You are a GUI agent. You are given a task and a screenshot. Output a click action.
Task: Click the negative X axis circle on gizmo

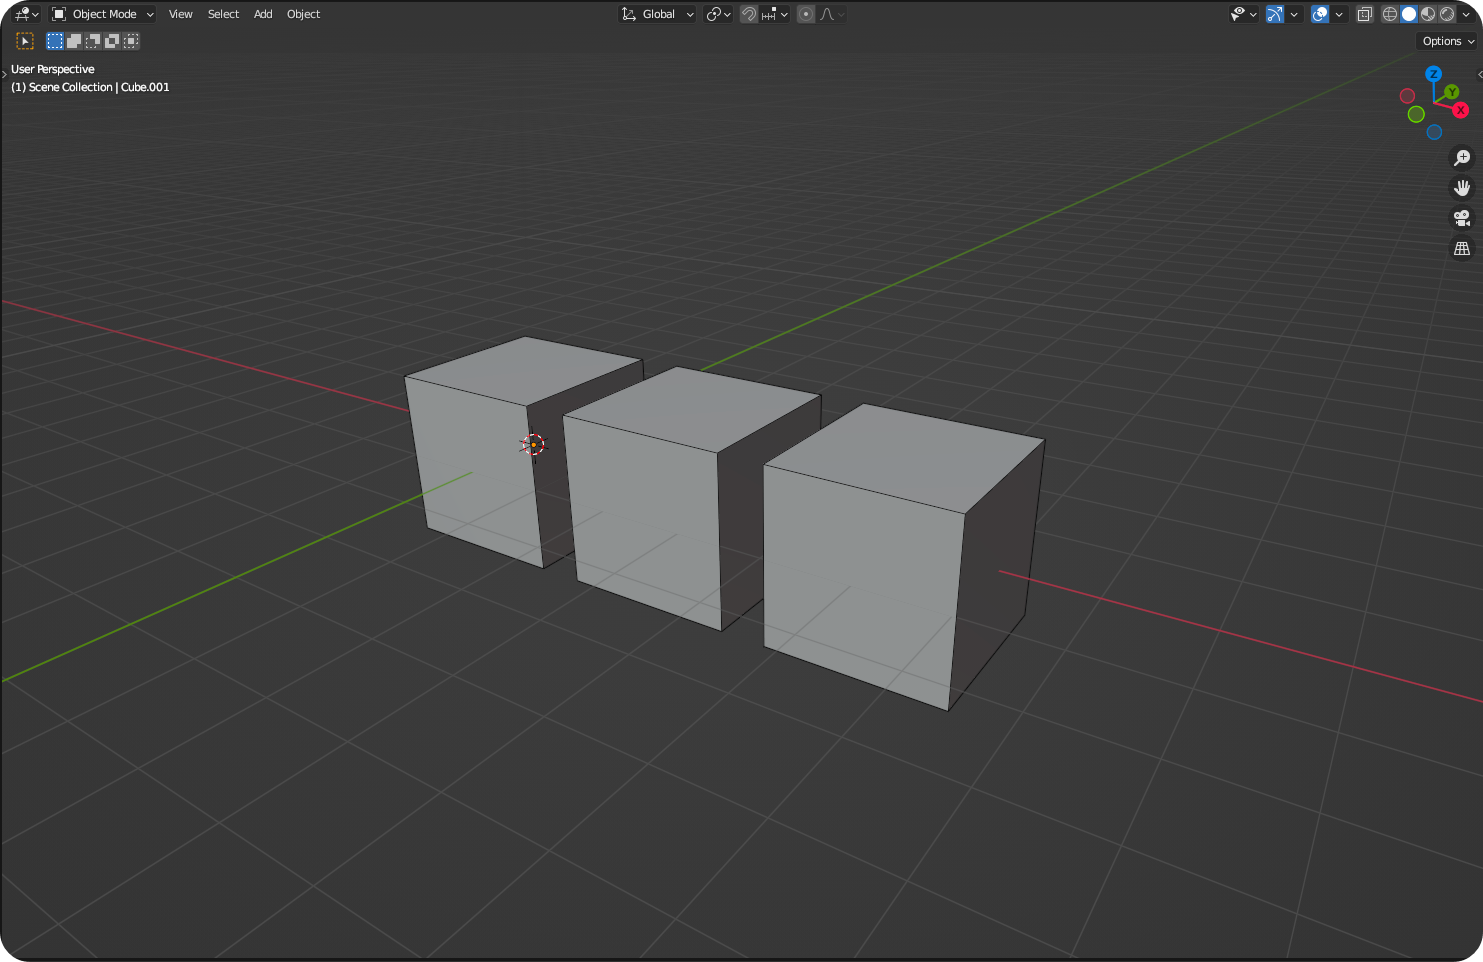tap(1407, 96)
